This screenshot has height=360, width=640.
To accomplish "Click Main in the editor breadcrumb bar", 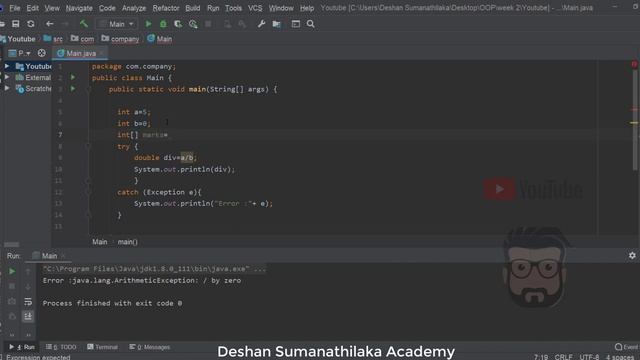I will click(100, 242).
